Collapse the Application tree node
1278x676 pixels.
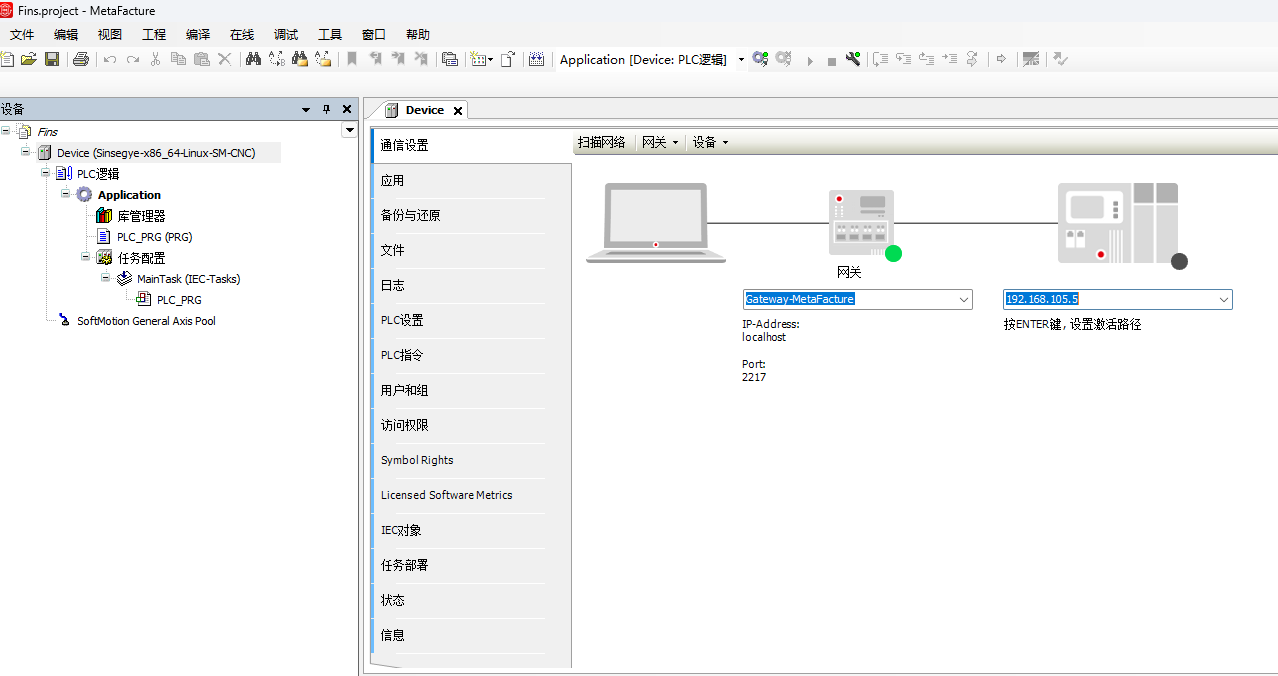[66, 194]
